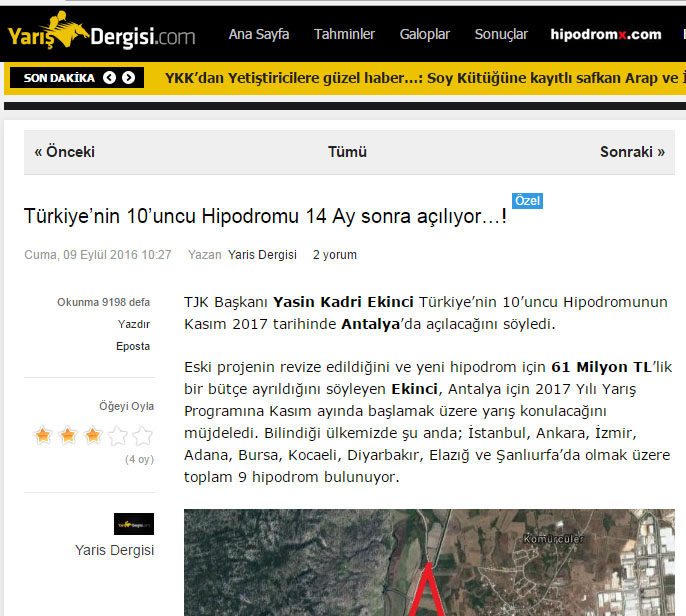
Task: Go to the « Önceki article
Action: point(65,152)
